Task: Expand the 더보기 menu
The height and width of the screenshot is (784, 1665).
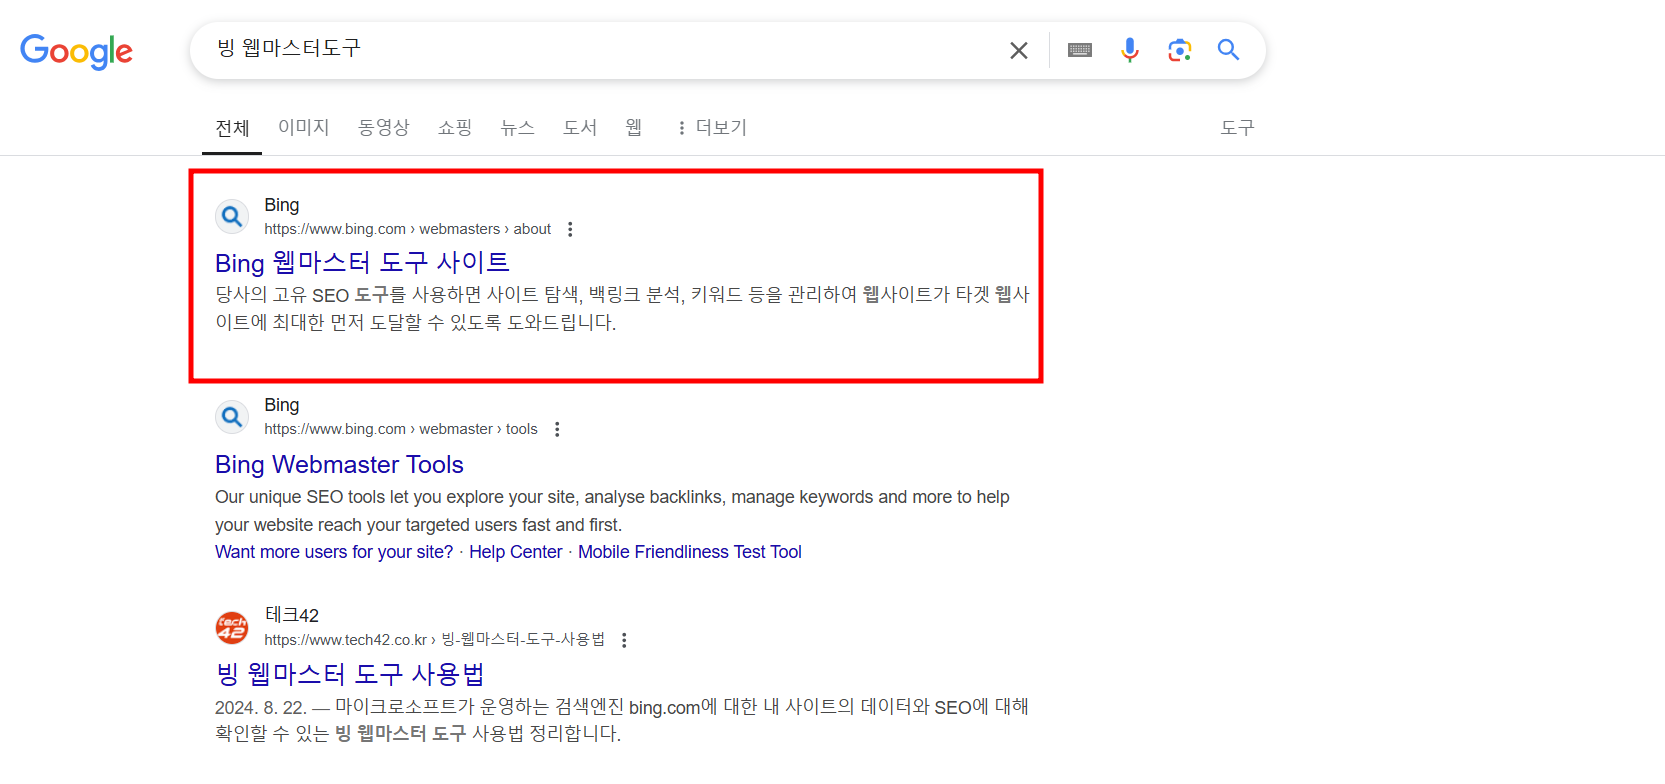Action: [x=713, y=127]
